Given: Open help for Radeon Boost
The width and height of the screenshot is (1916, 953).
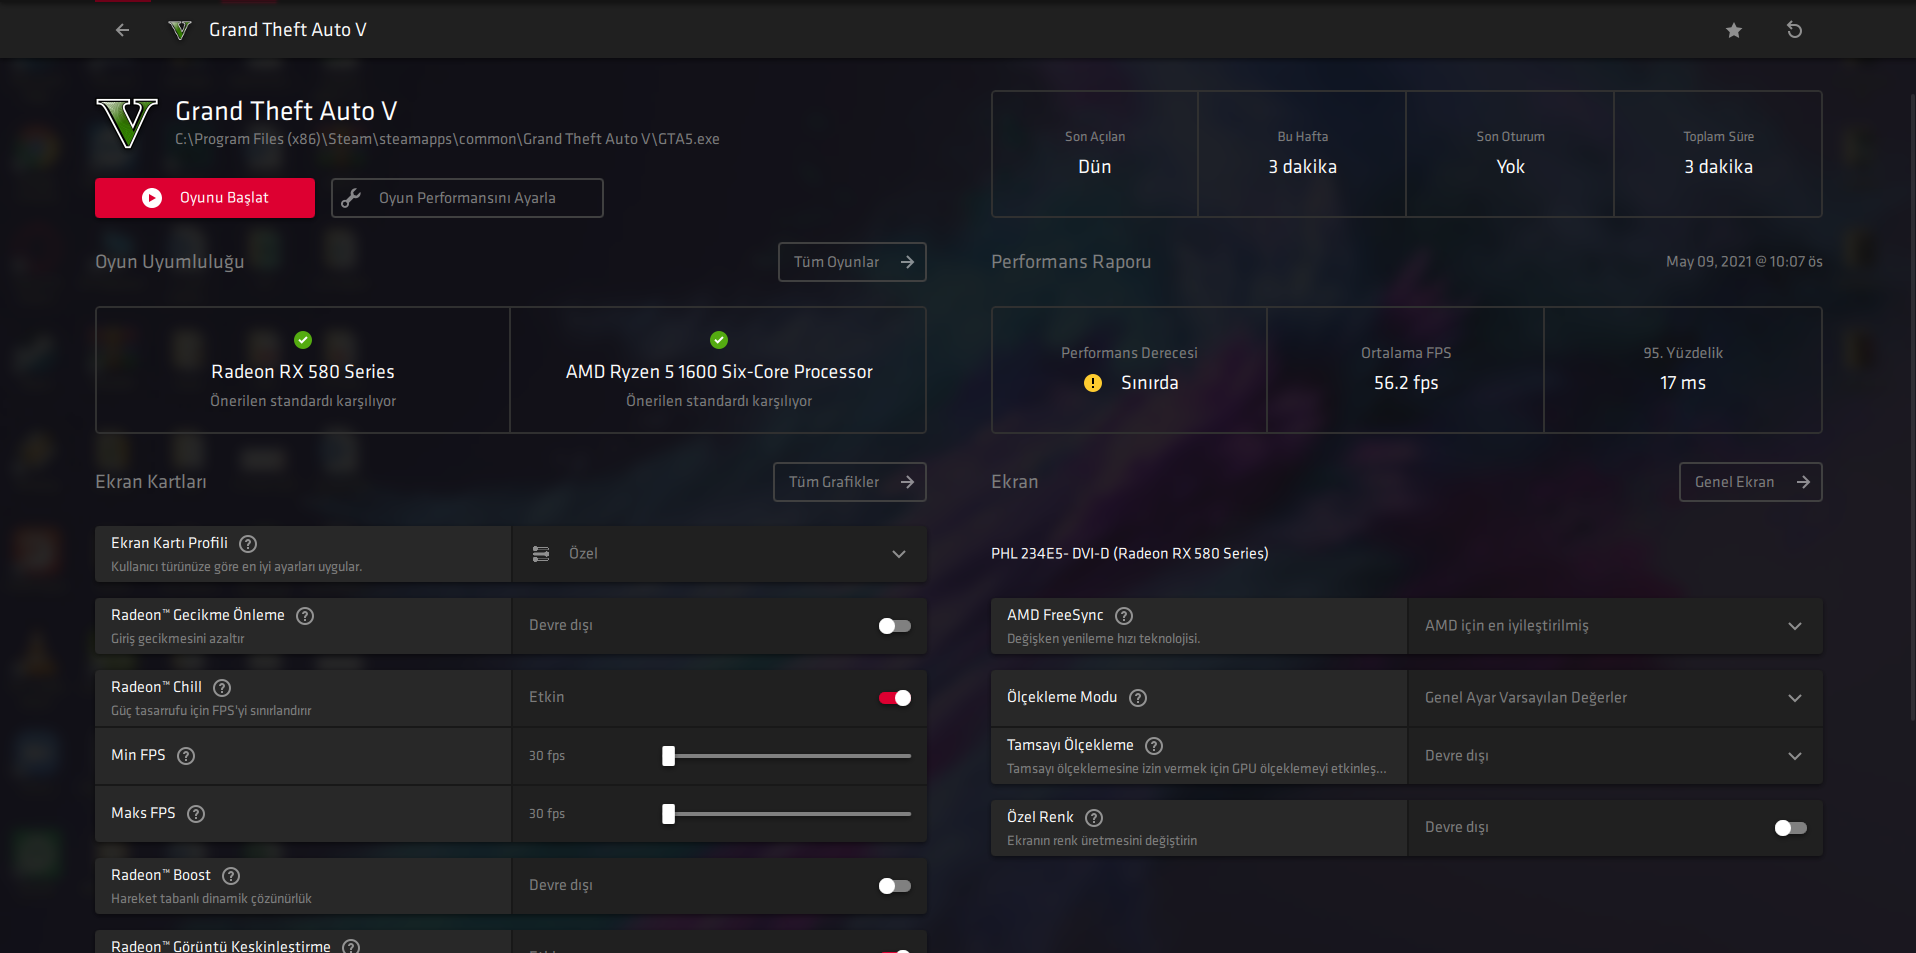Looking at the screenshot, I should pos(231,875).
